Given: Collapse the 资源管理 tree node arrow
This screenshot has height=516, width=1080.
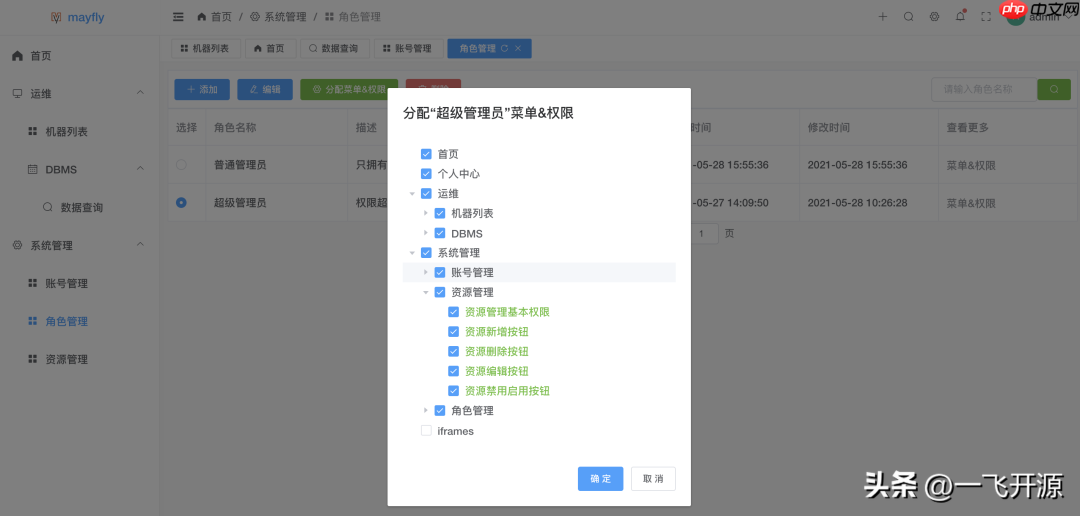Looking at the screenshot, I should click(426, 292).
